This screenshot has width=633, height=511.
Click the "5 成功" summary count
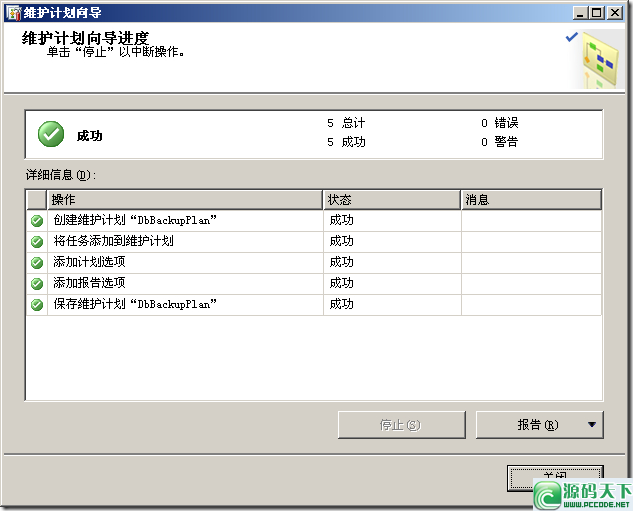click(x=346, y=142)
